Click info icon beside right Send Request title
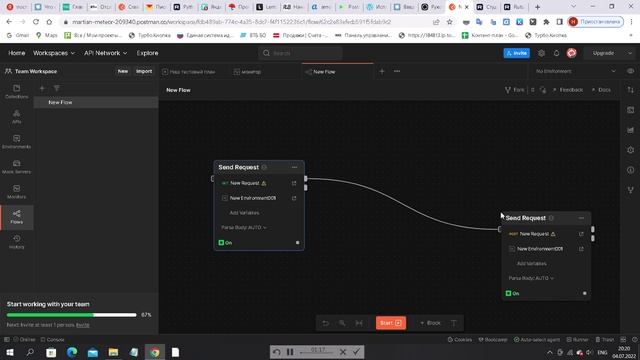640x360 pixels. point(551,218)
